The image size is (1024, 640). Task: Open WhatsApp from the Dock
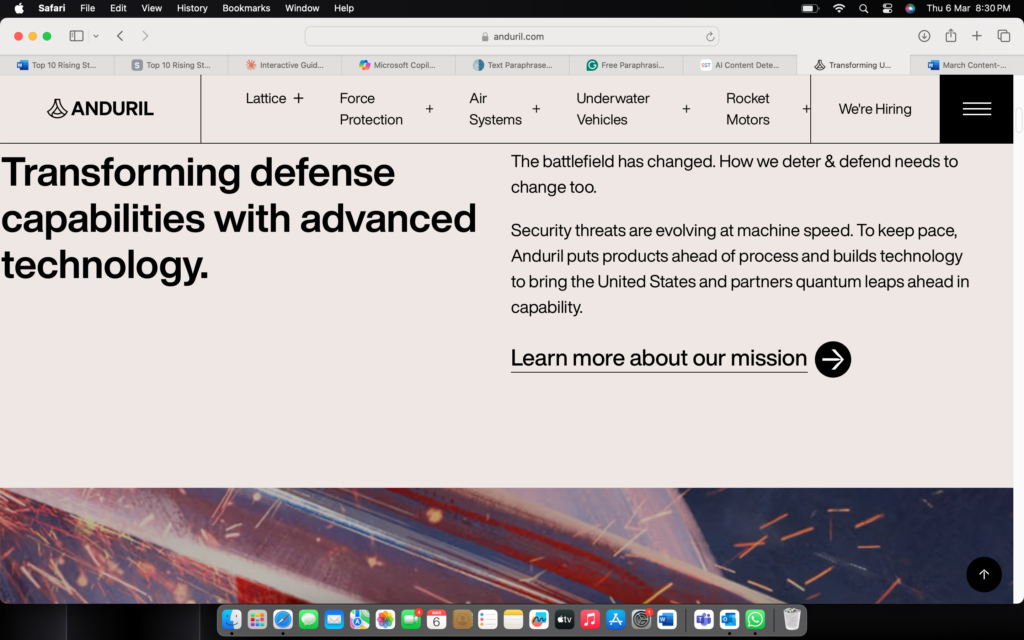(x=755, y=618)
